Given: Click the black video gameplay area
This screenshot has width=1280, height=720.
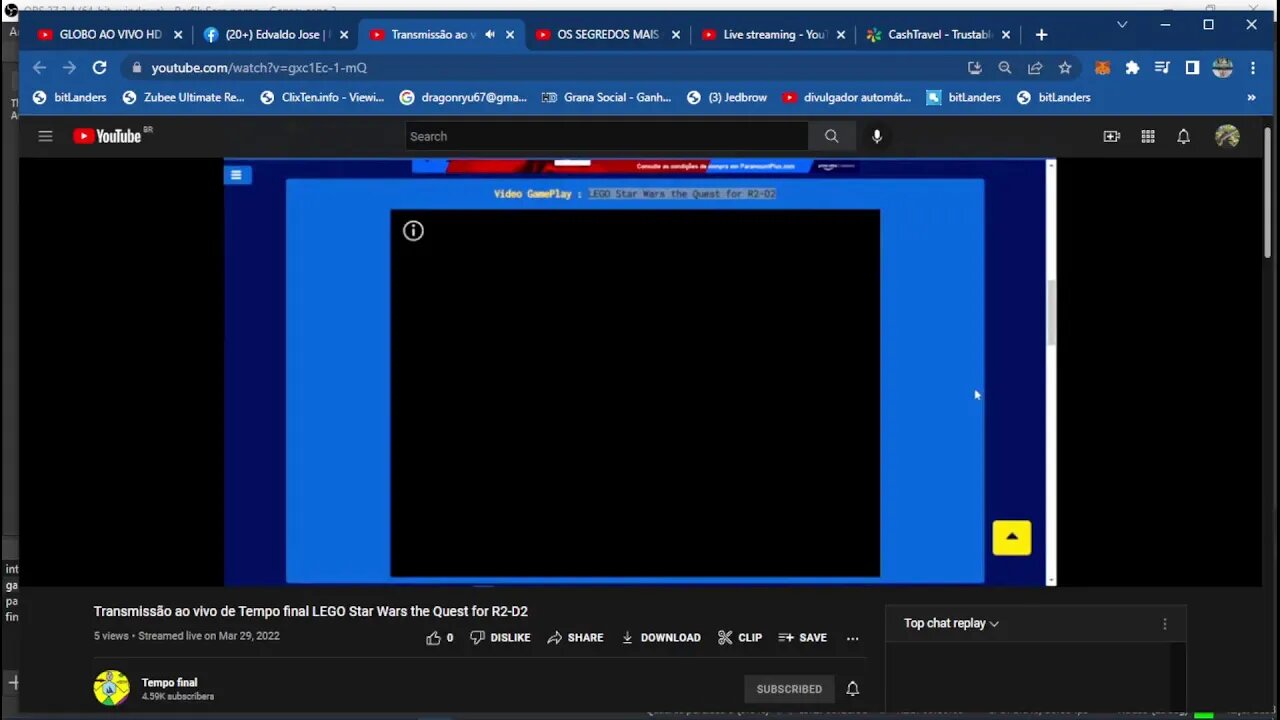Looking at the screenshot, I should [x=635, y=393].
